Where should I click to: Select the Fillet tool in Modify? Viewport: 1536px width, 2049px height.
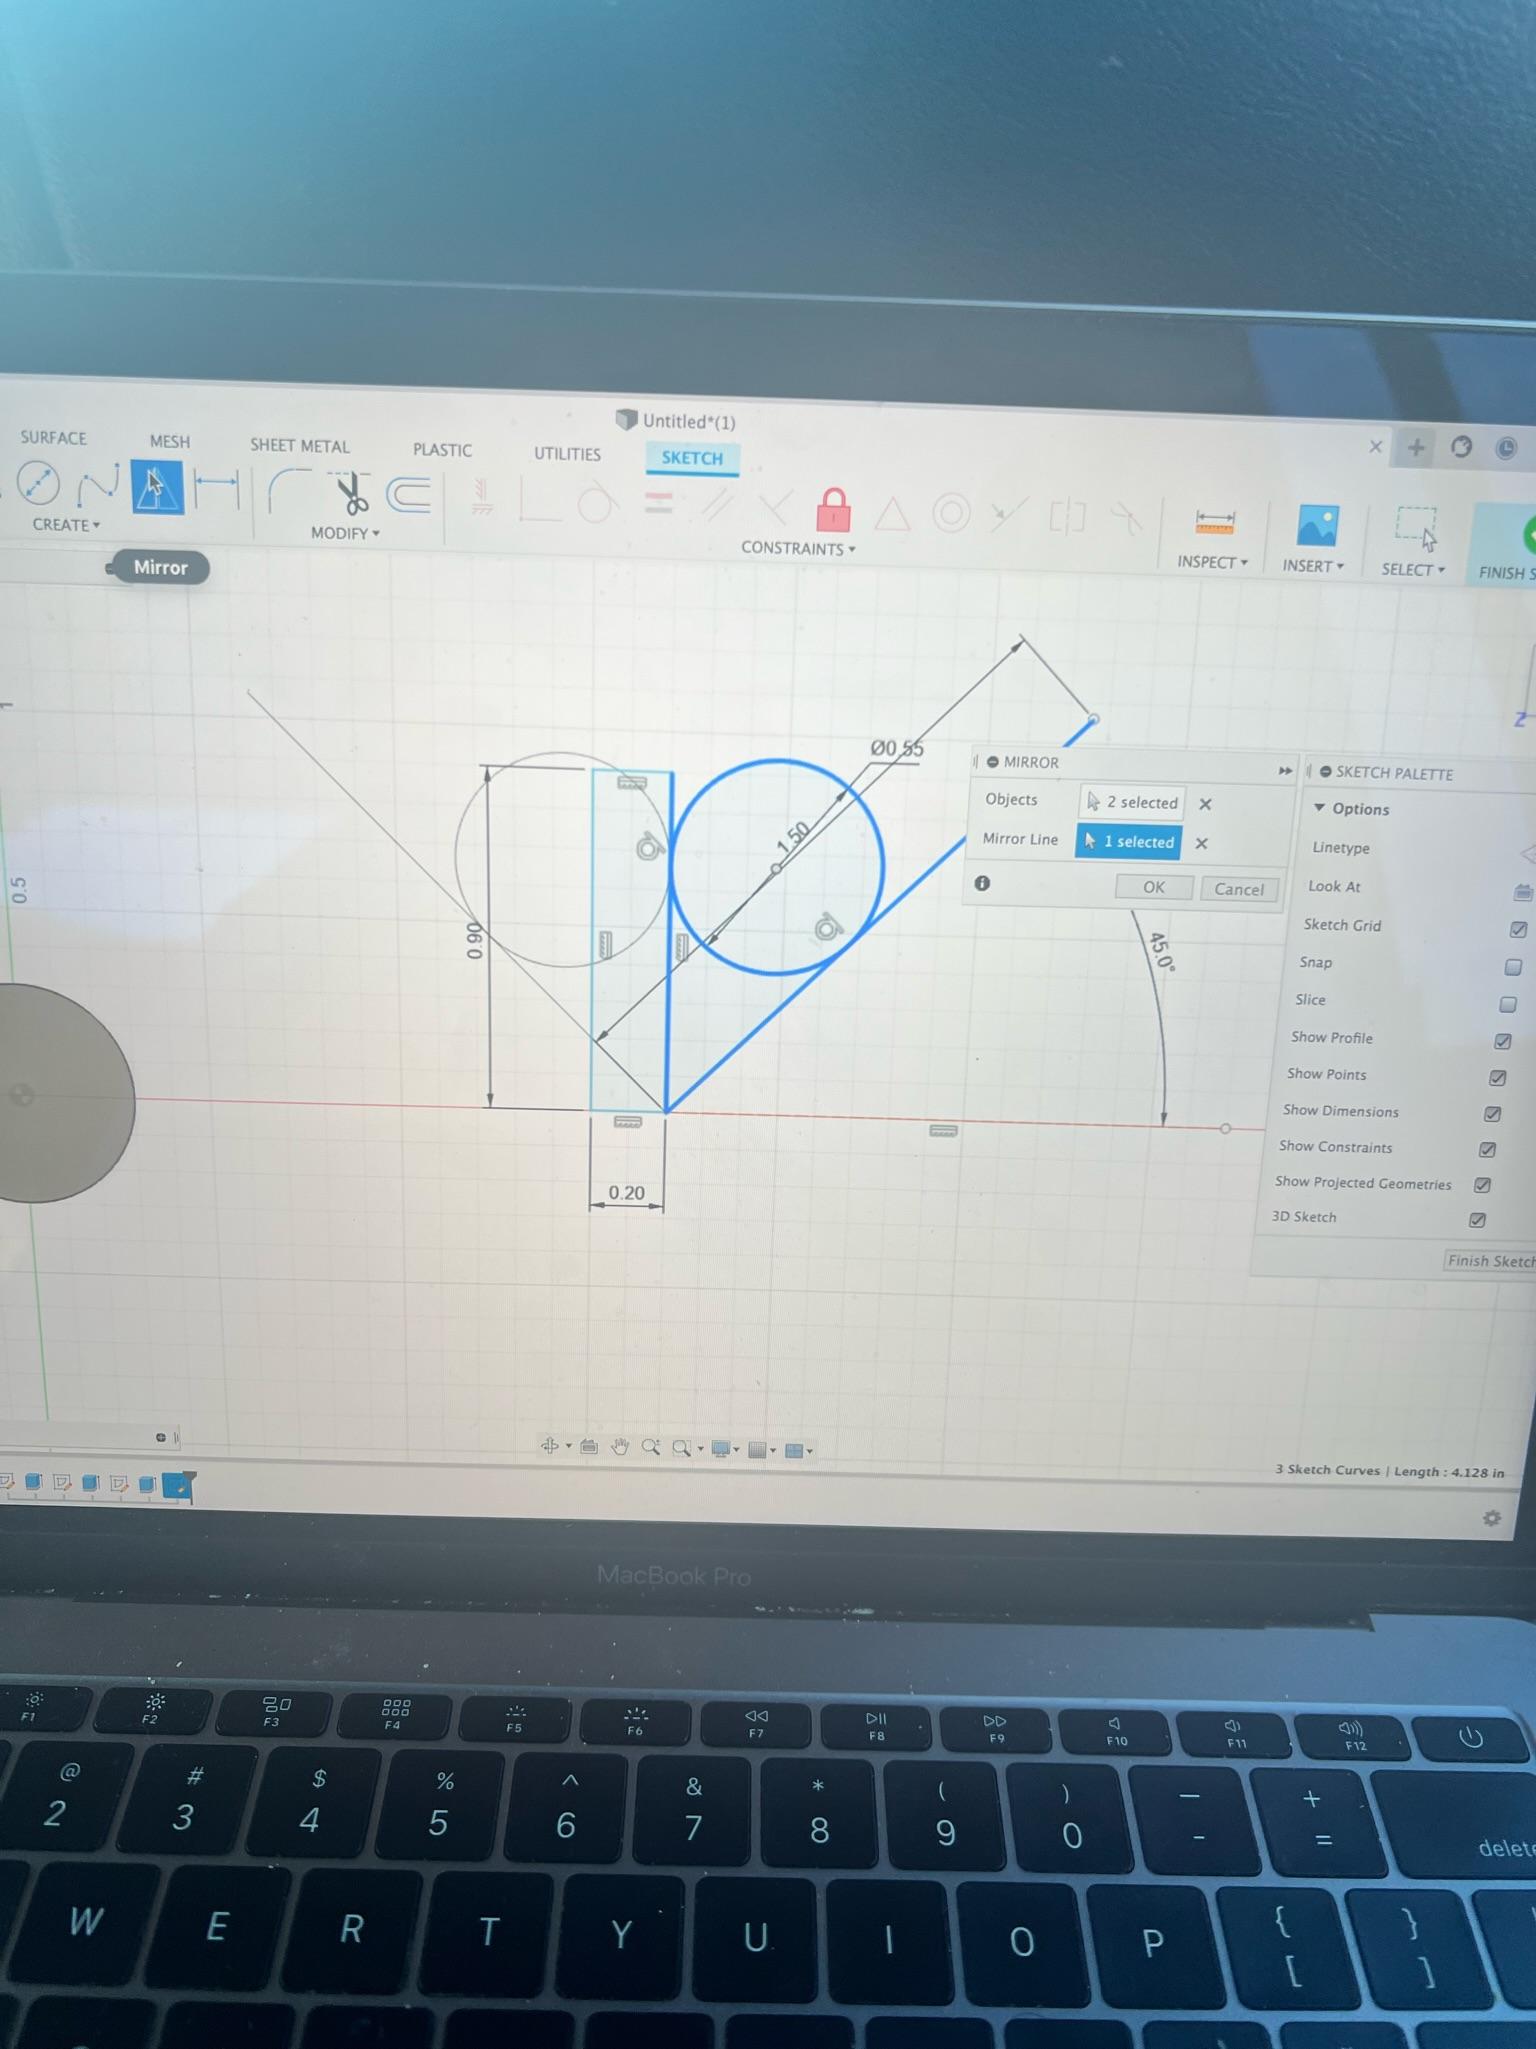pos(288,492)
